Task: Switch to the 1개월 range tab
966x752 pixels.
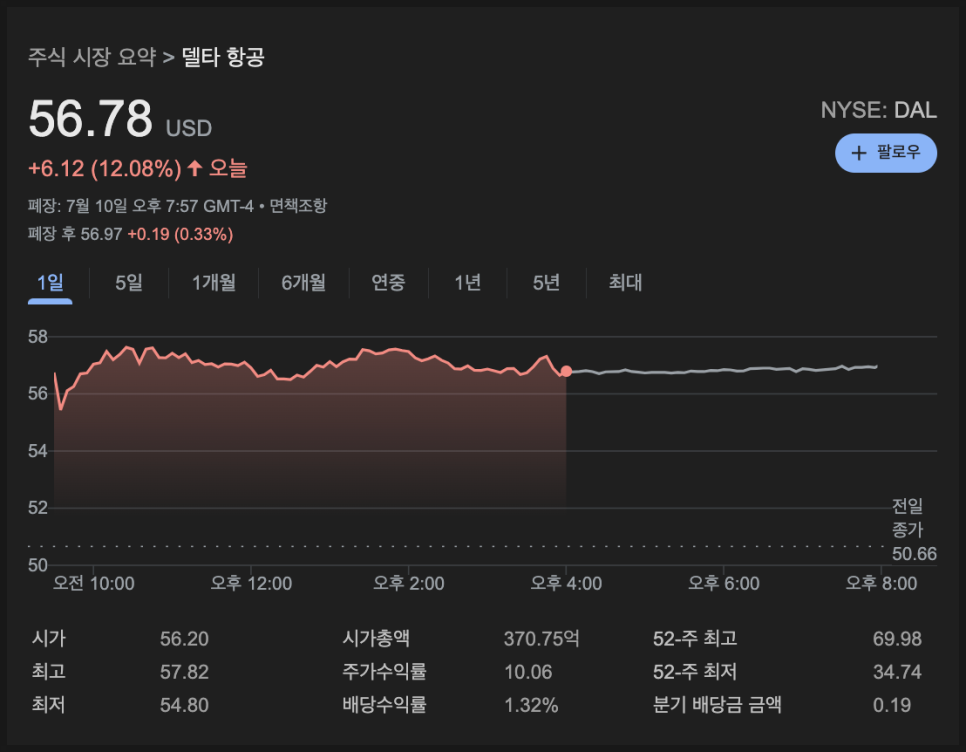Action: (213, 283)
